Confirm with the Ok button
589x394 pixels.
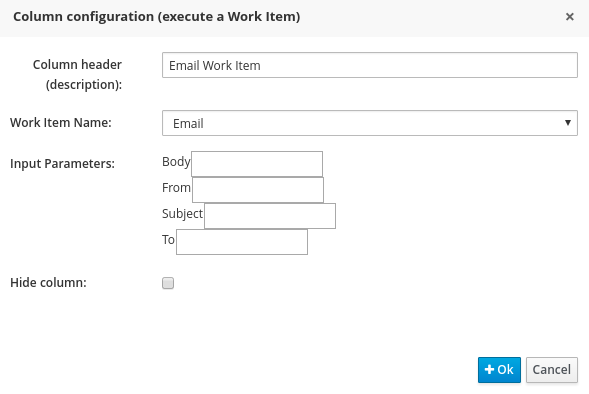[x=499, y=370]
